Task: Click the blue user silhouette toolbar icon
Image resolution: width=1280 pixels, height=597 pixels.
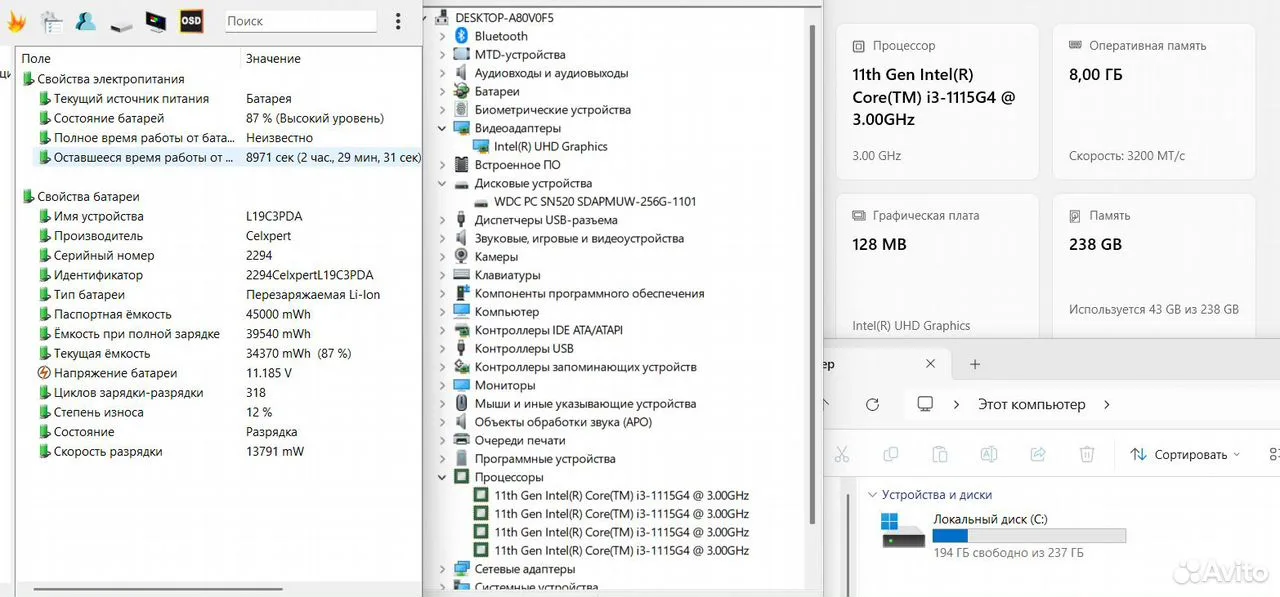Action: [x=86, y=21]
